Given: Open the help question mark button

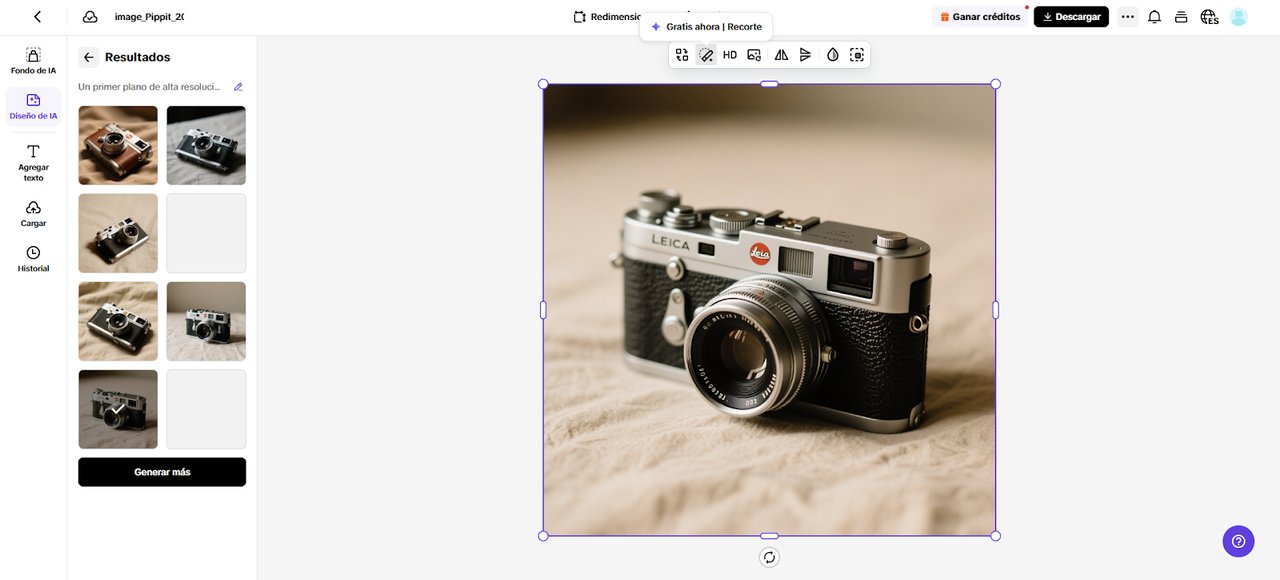Looking at the screenshot, I should tap(1238, 541).
